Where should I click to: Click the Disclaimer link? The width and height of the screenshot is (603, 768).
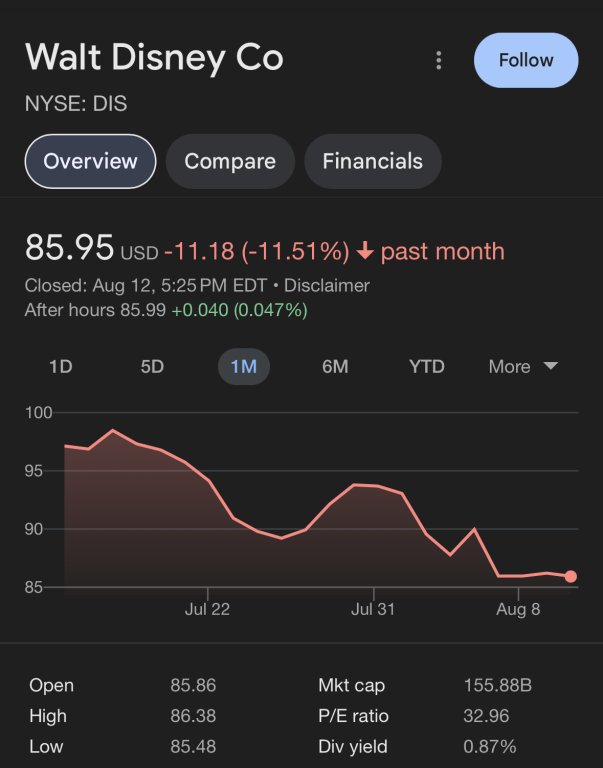pyautogui.click(x=327, y=285)
